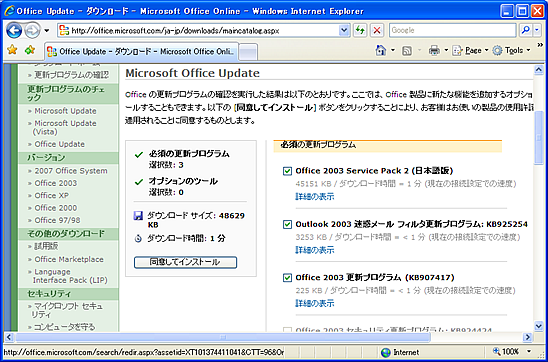
Task: Click the 必須の更新プログラム summary heading
Action: pyautogui.click(x=189, y=154)
